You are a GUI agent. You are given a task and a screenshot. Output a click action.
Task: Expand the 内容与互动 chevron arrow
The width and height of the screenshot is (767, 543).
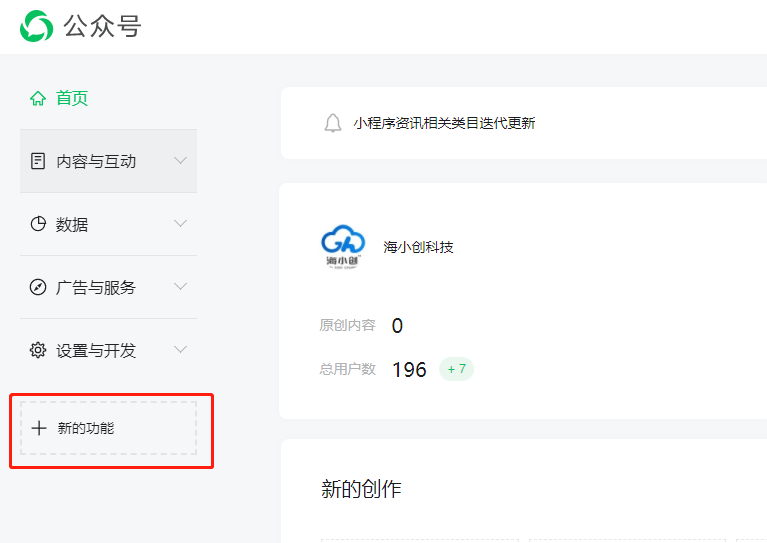180,161
